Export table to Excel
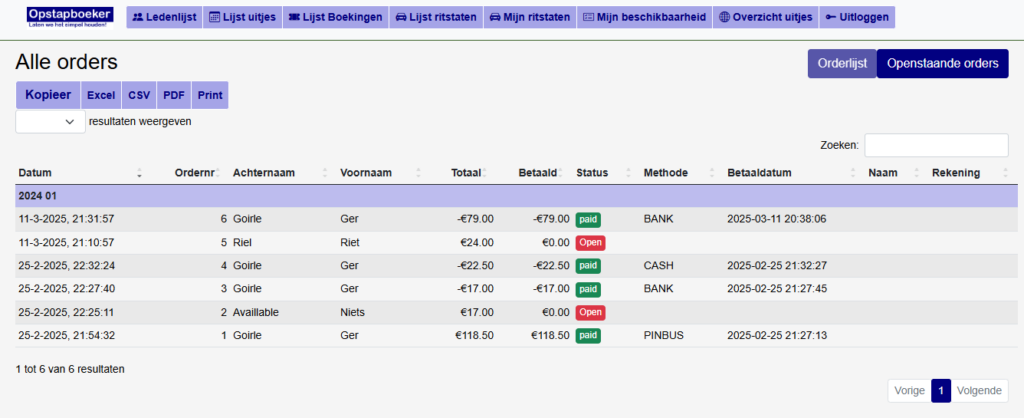This screenshot has width=1024, height=418. tap(100, 95)
